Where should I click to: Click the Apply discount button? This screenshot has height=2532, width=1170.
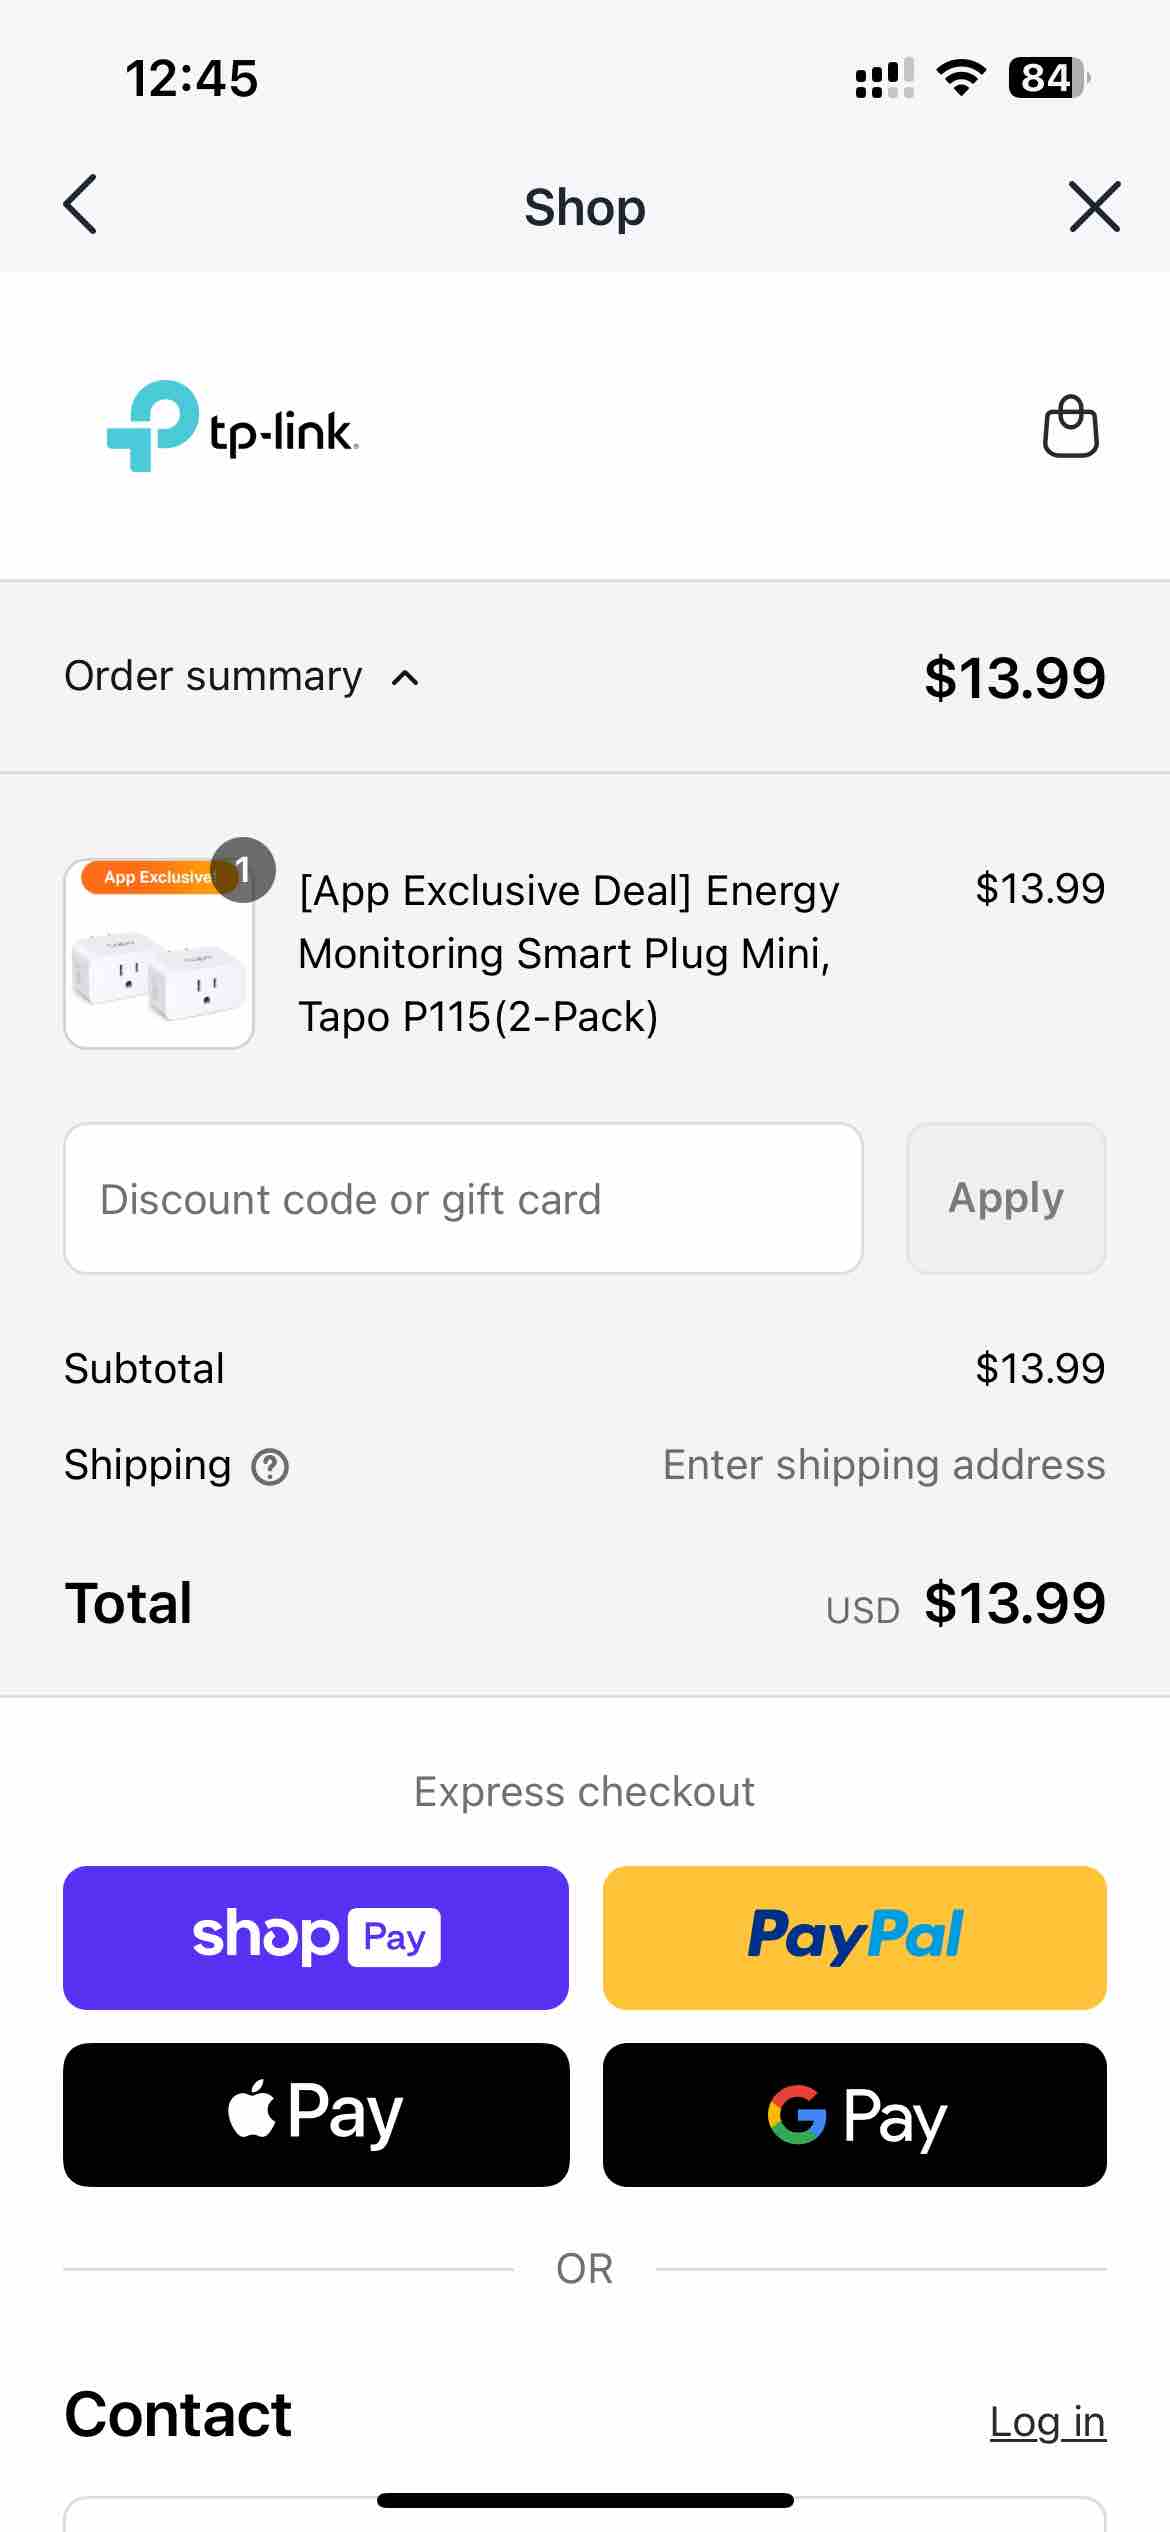(1006, 1198)
